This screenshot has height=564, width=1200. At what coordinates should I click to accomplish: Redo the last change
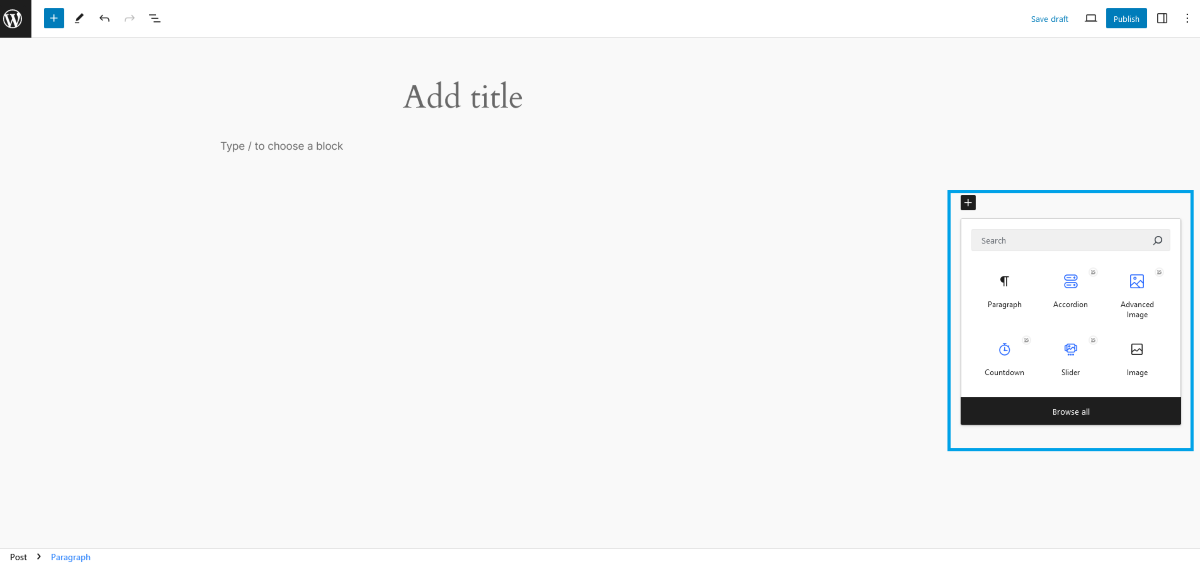(x=129, y=18)
